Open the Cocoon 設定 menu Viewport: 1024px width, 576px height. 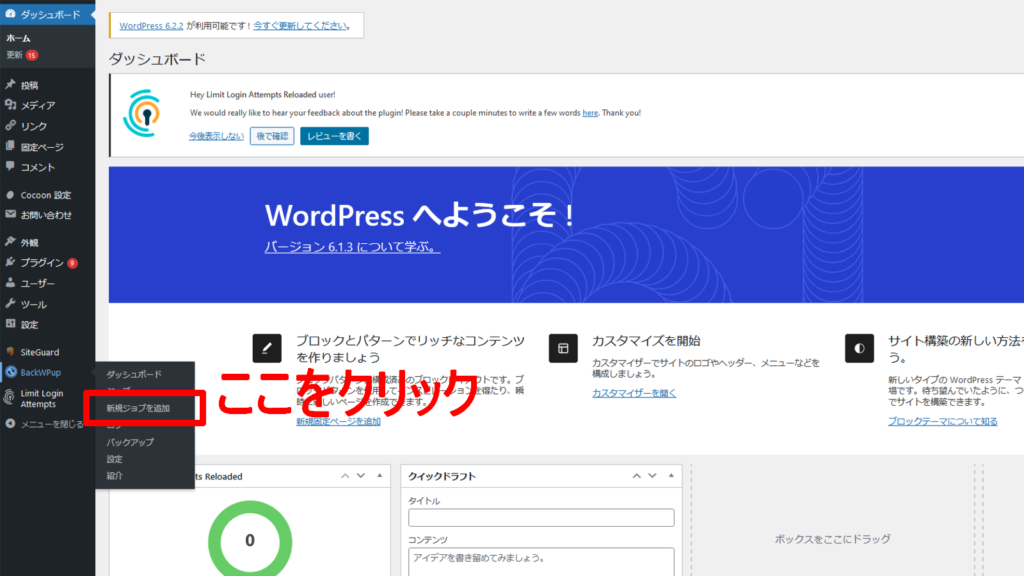47,195
